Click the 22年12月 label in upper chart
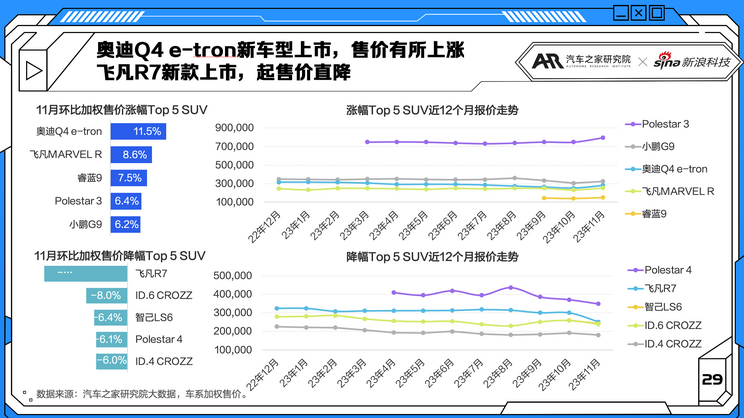This screenshot has height=418, width=744. pyautogui.click(x=265, y=227)
